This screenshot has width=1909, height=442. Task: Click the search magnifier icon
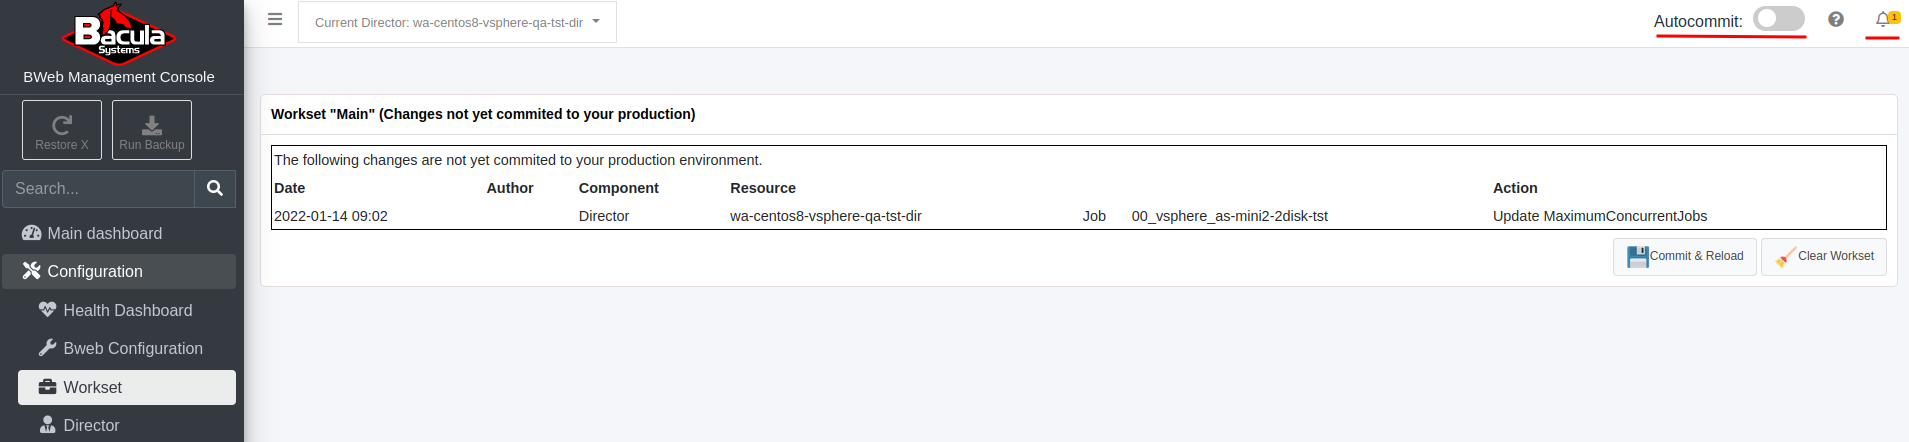point(215,188)
